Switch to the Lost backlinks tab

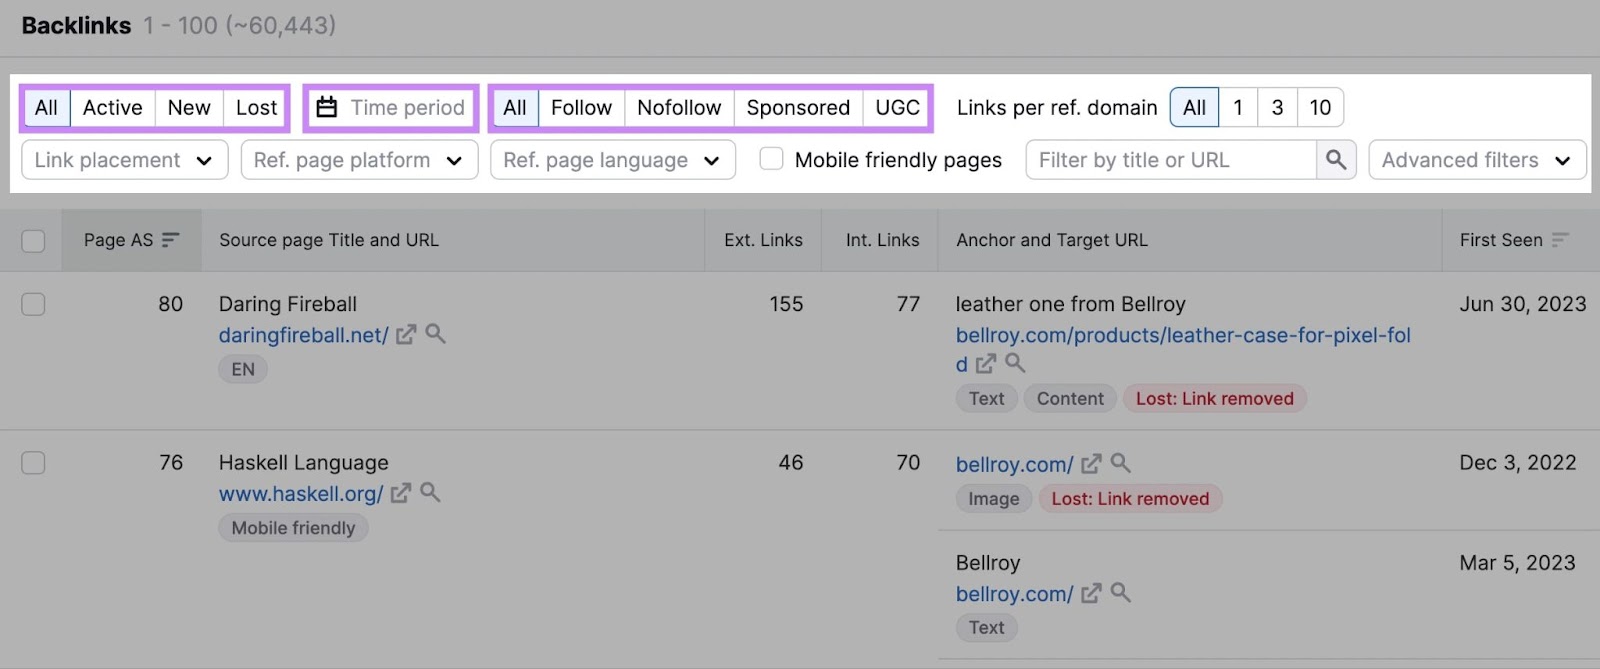pos(256,108)
